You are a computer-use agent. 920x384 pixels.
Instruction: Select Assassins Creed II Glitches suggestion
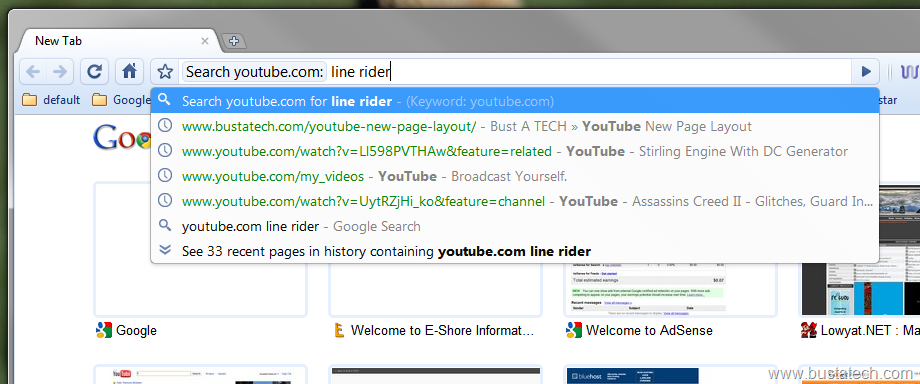coord(515,201)
